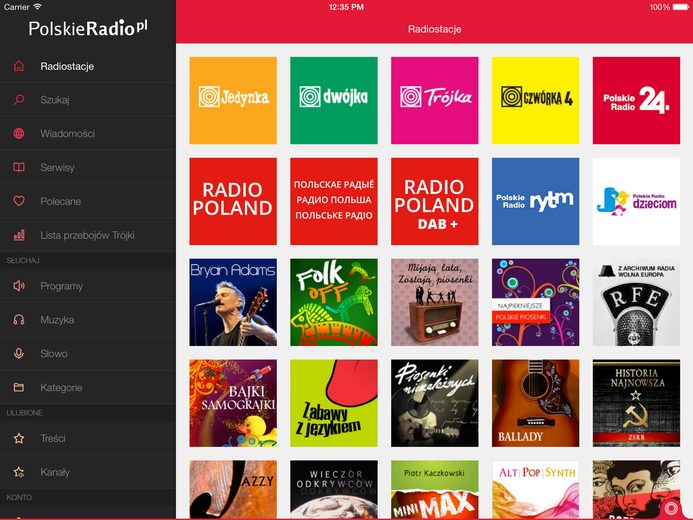Open the Alt Pop Synth channel
693x520 pixels.
click(535, 489)
